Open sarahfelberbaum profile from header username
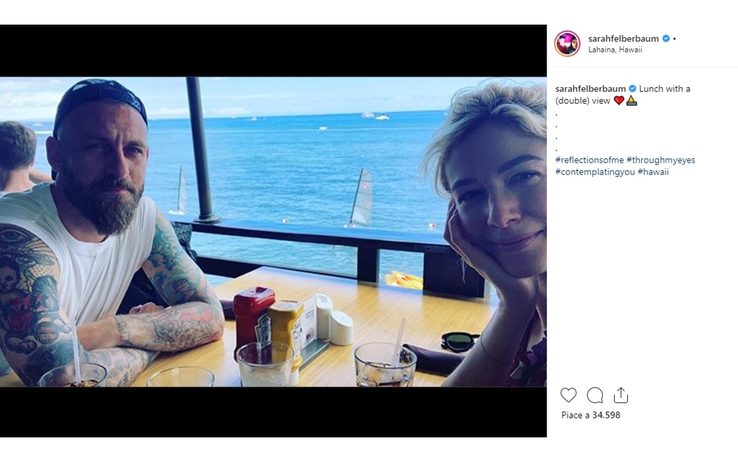The height and width of the screenshot is (462, 738). click(x=623, y=39)
